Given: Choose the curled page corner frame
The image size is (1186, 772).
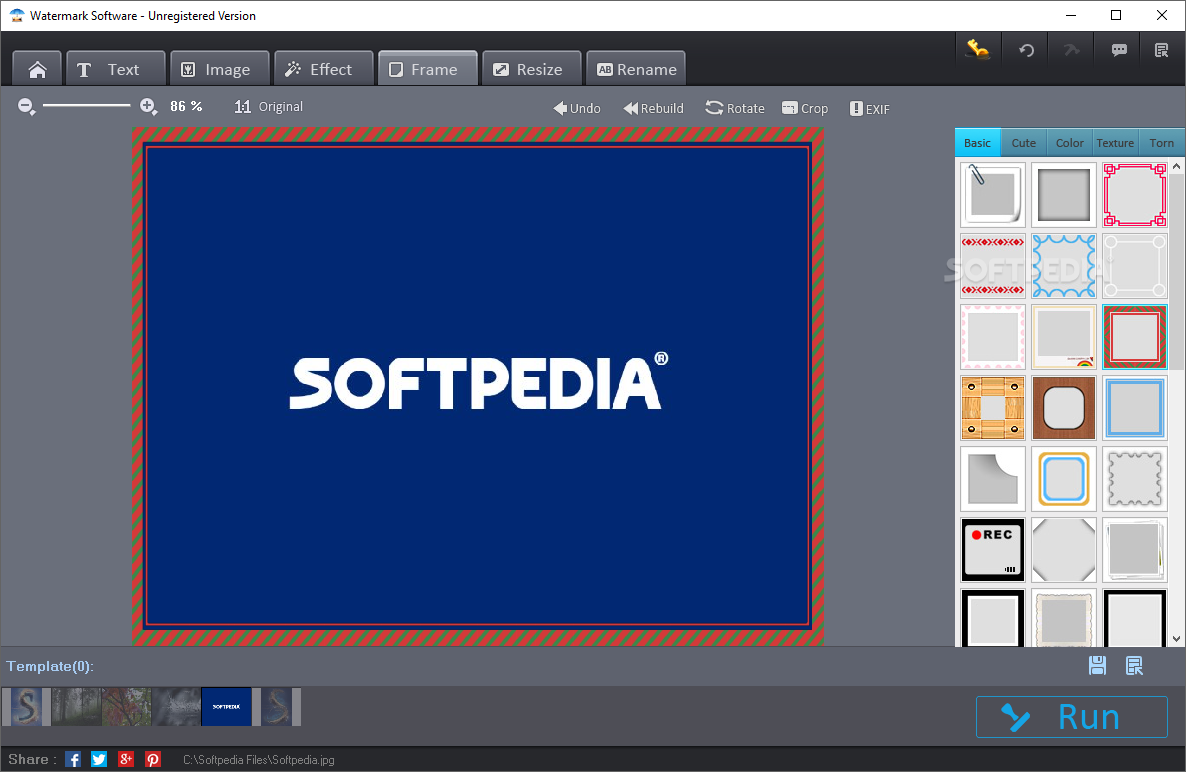Looking at the screenshot, I should pos(992,479).
